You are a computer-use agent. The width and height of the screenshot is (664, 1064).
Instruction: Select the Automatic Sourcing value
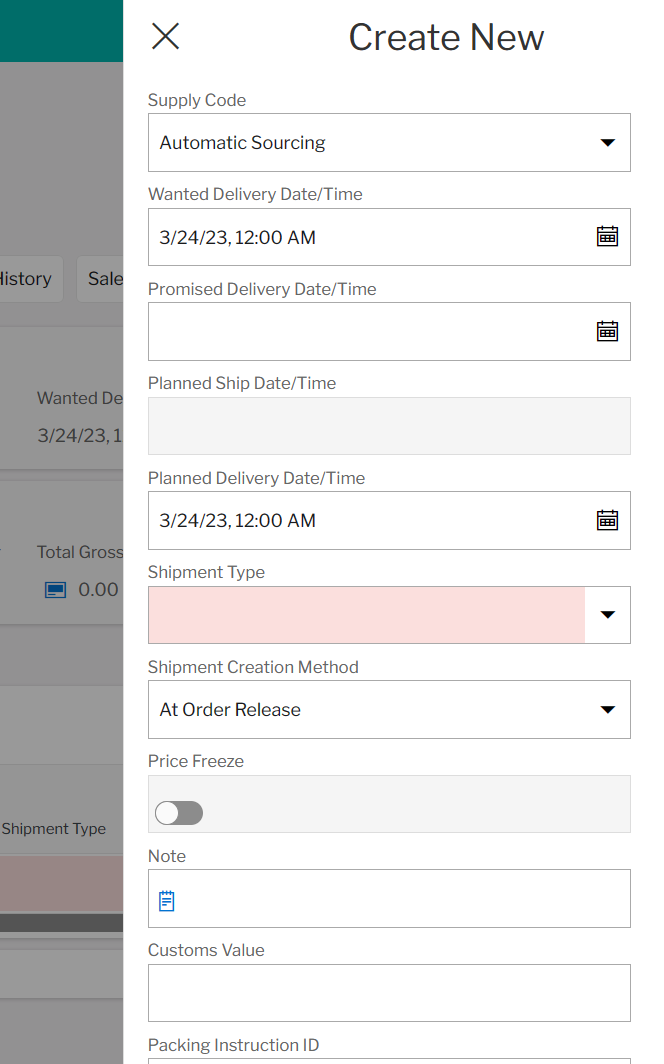coord(242,142)
